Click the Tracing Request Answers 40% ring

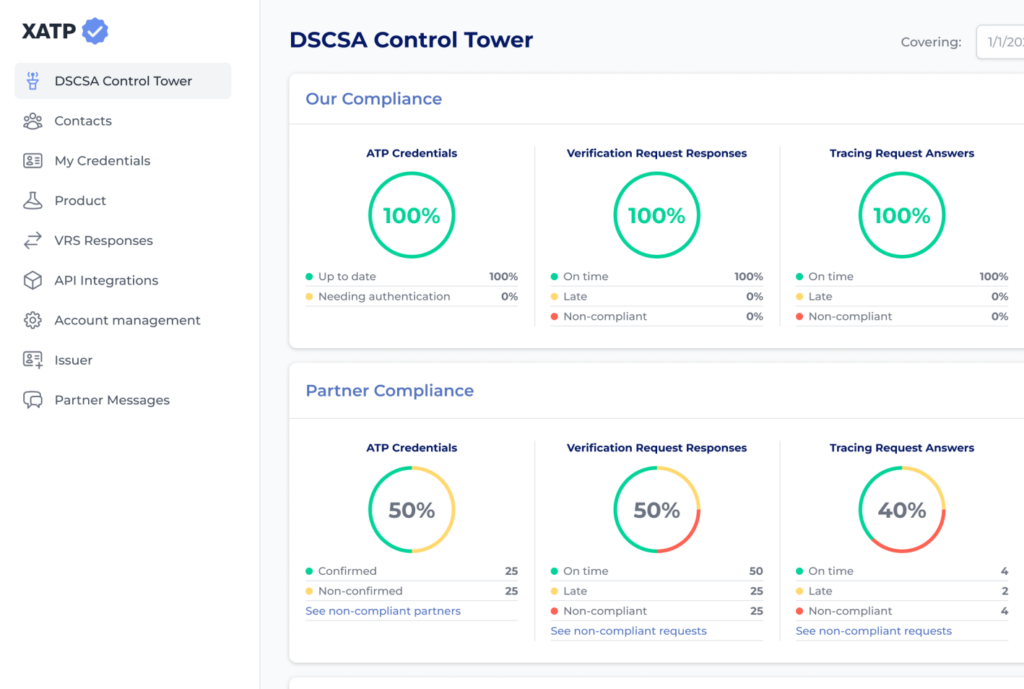902,509
